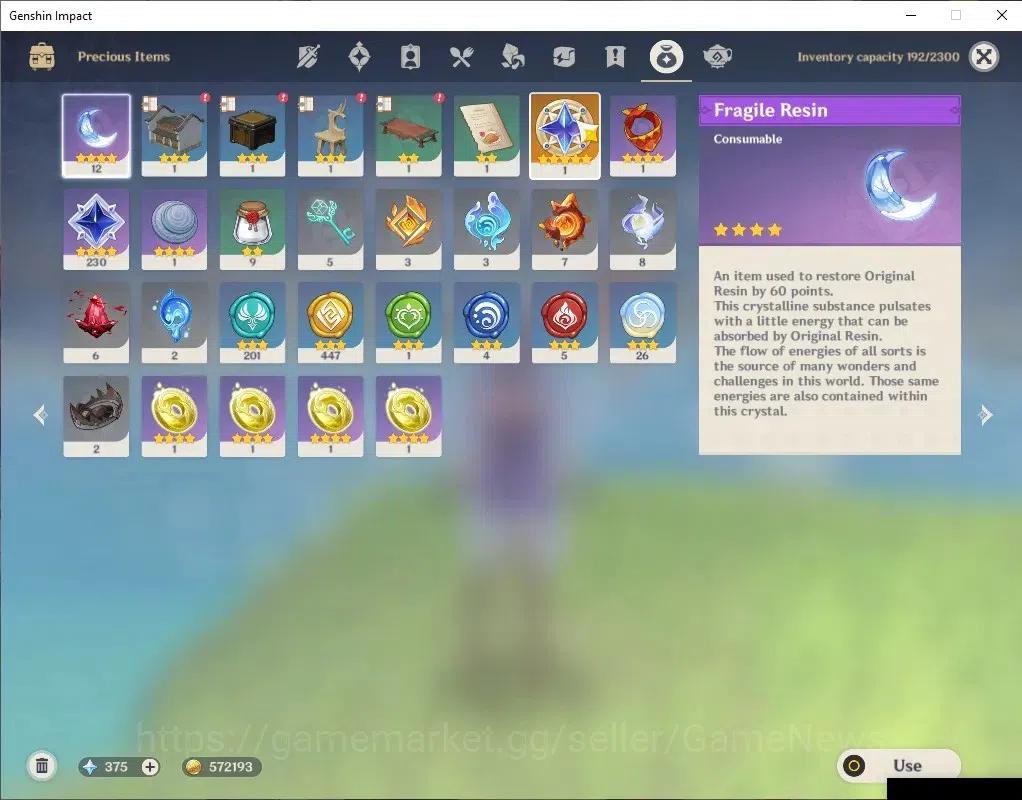The image size is (1022, 800).
Task: Select the blue Stardust item with count 230
Action: (96, 230)
